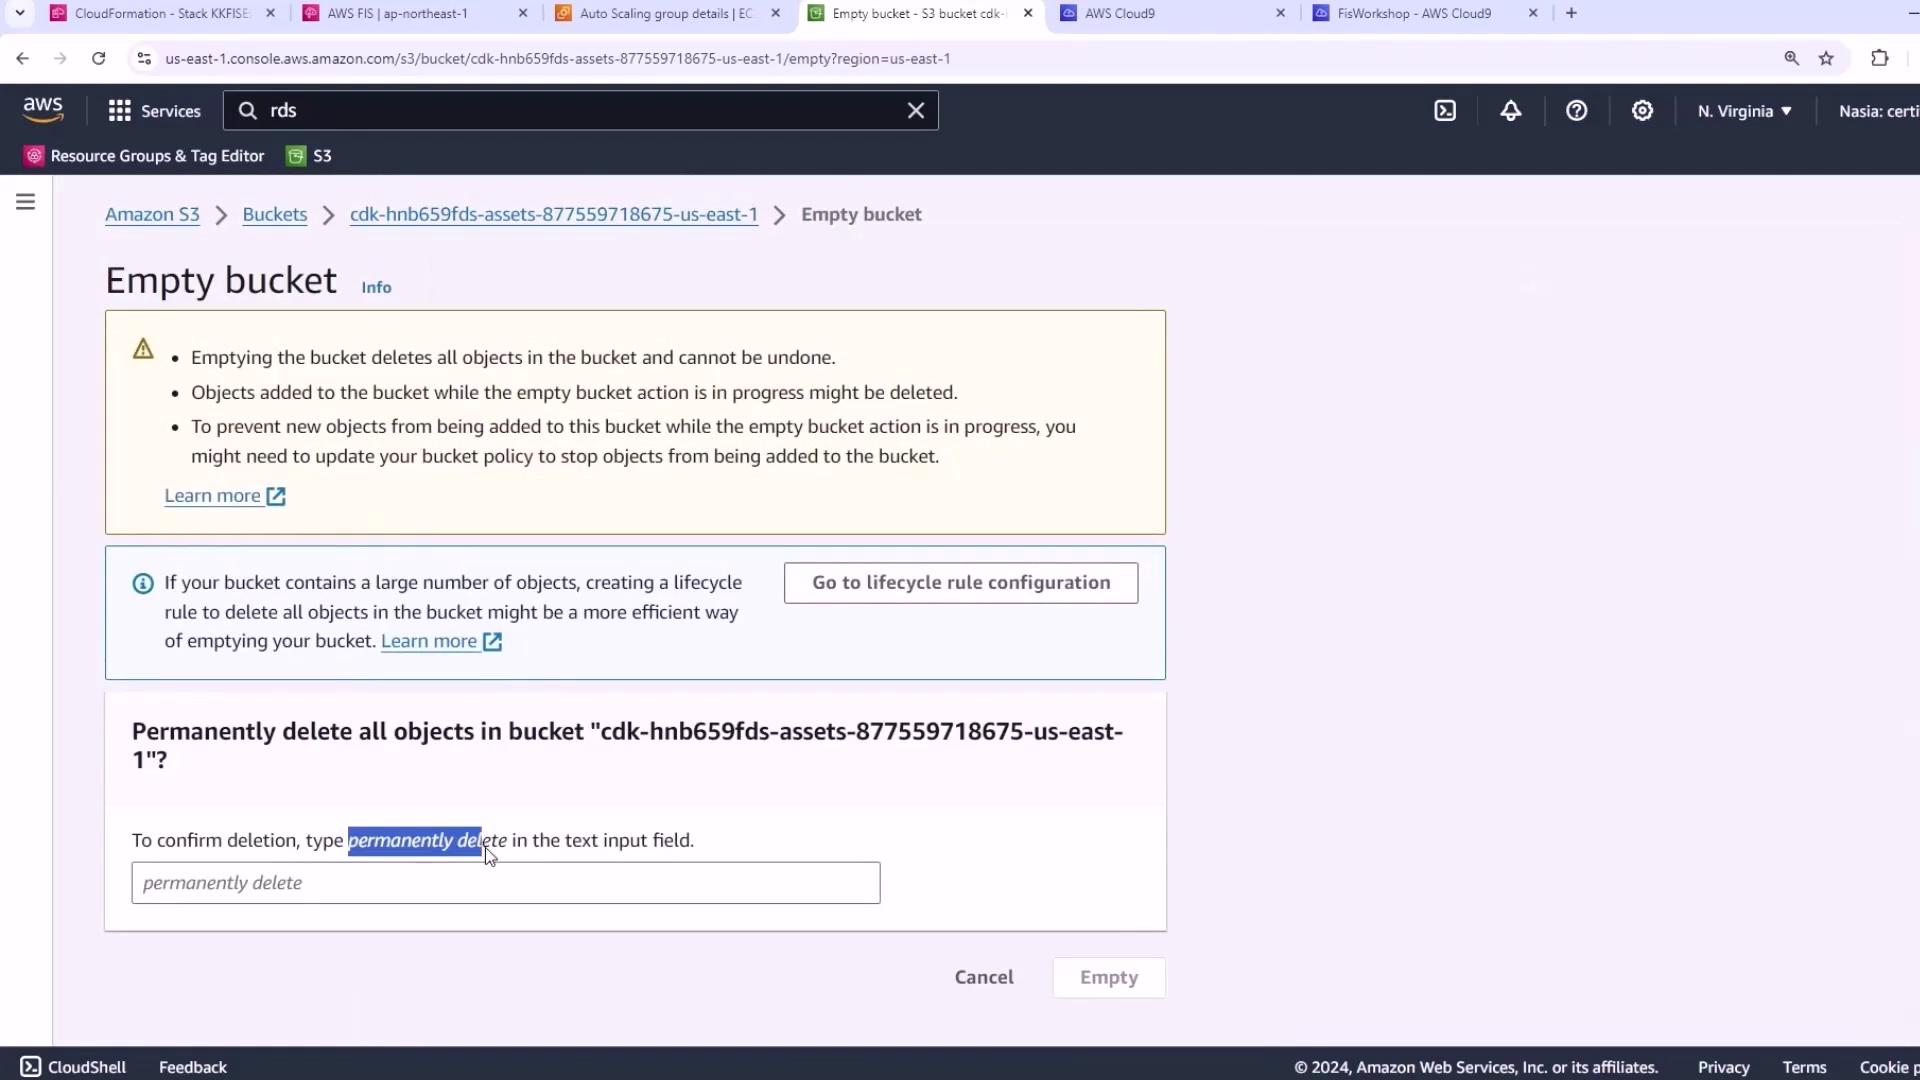
Task: Open the Nasia account menu
Action: [x=1877, y=111]
